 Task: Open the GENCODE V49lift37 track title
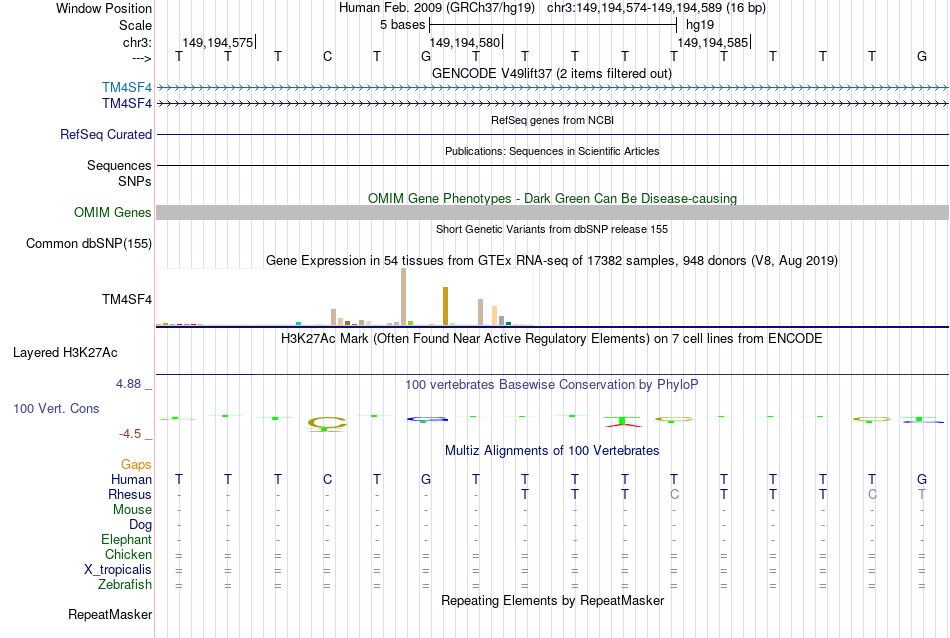click(x=551, y=73)
